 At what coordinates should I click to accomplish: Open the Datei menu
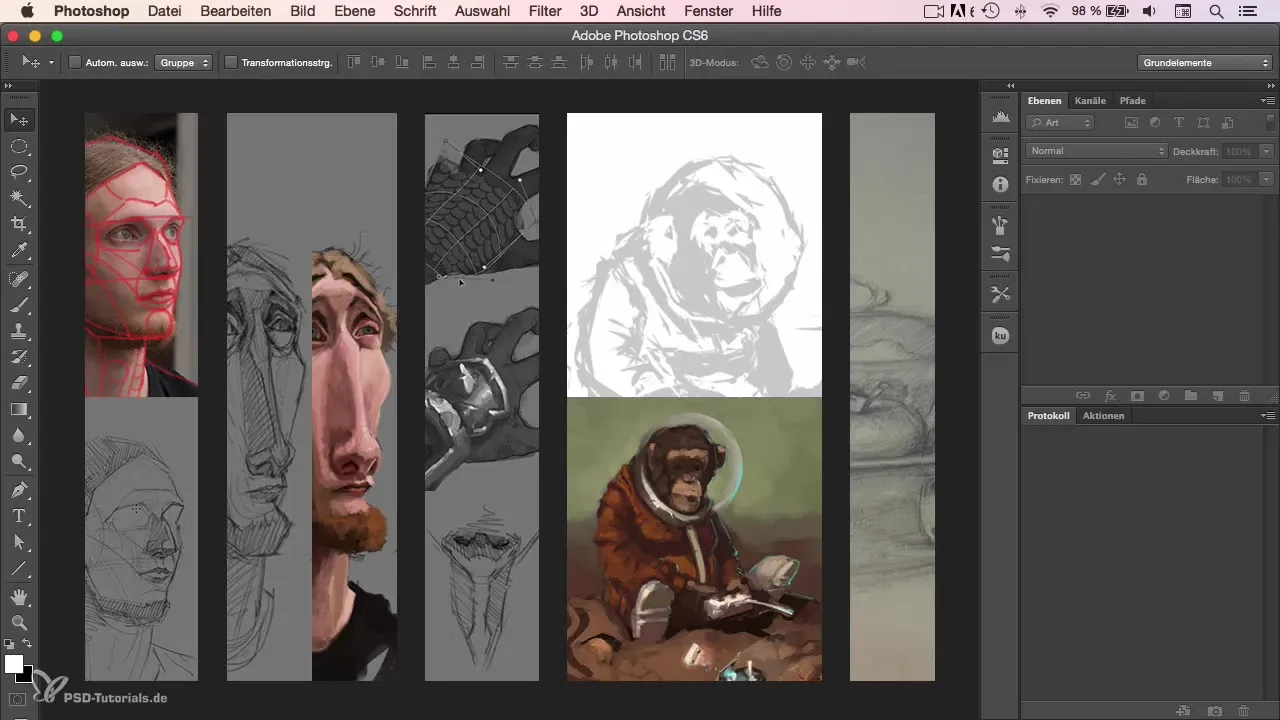pyautogui.click(x=164, y=11)
